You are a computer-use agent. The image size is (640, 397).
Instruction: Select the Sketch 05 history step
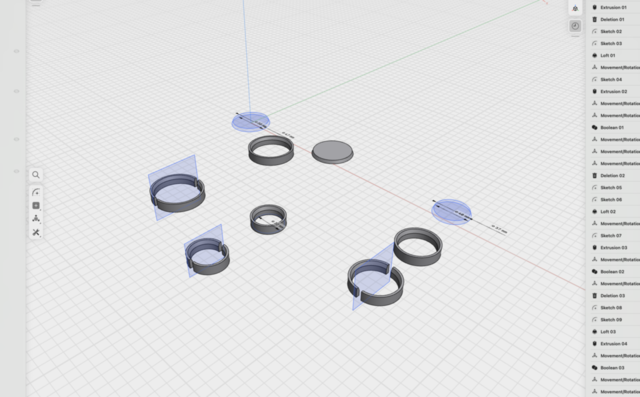click(613, 188)
